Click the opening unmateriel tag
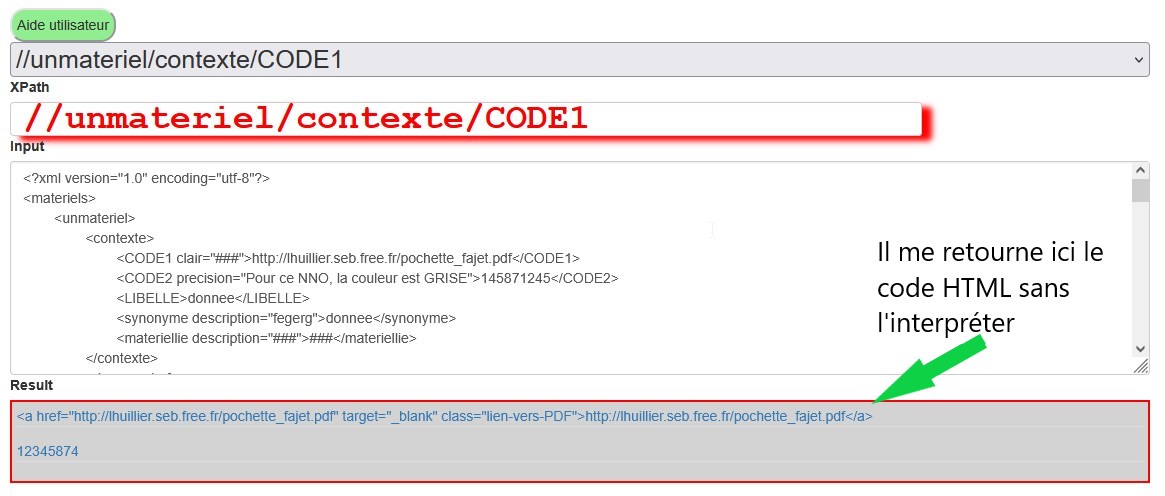1165x496 pixels. (x=94, y=218)
